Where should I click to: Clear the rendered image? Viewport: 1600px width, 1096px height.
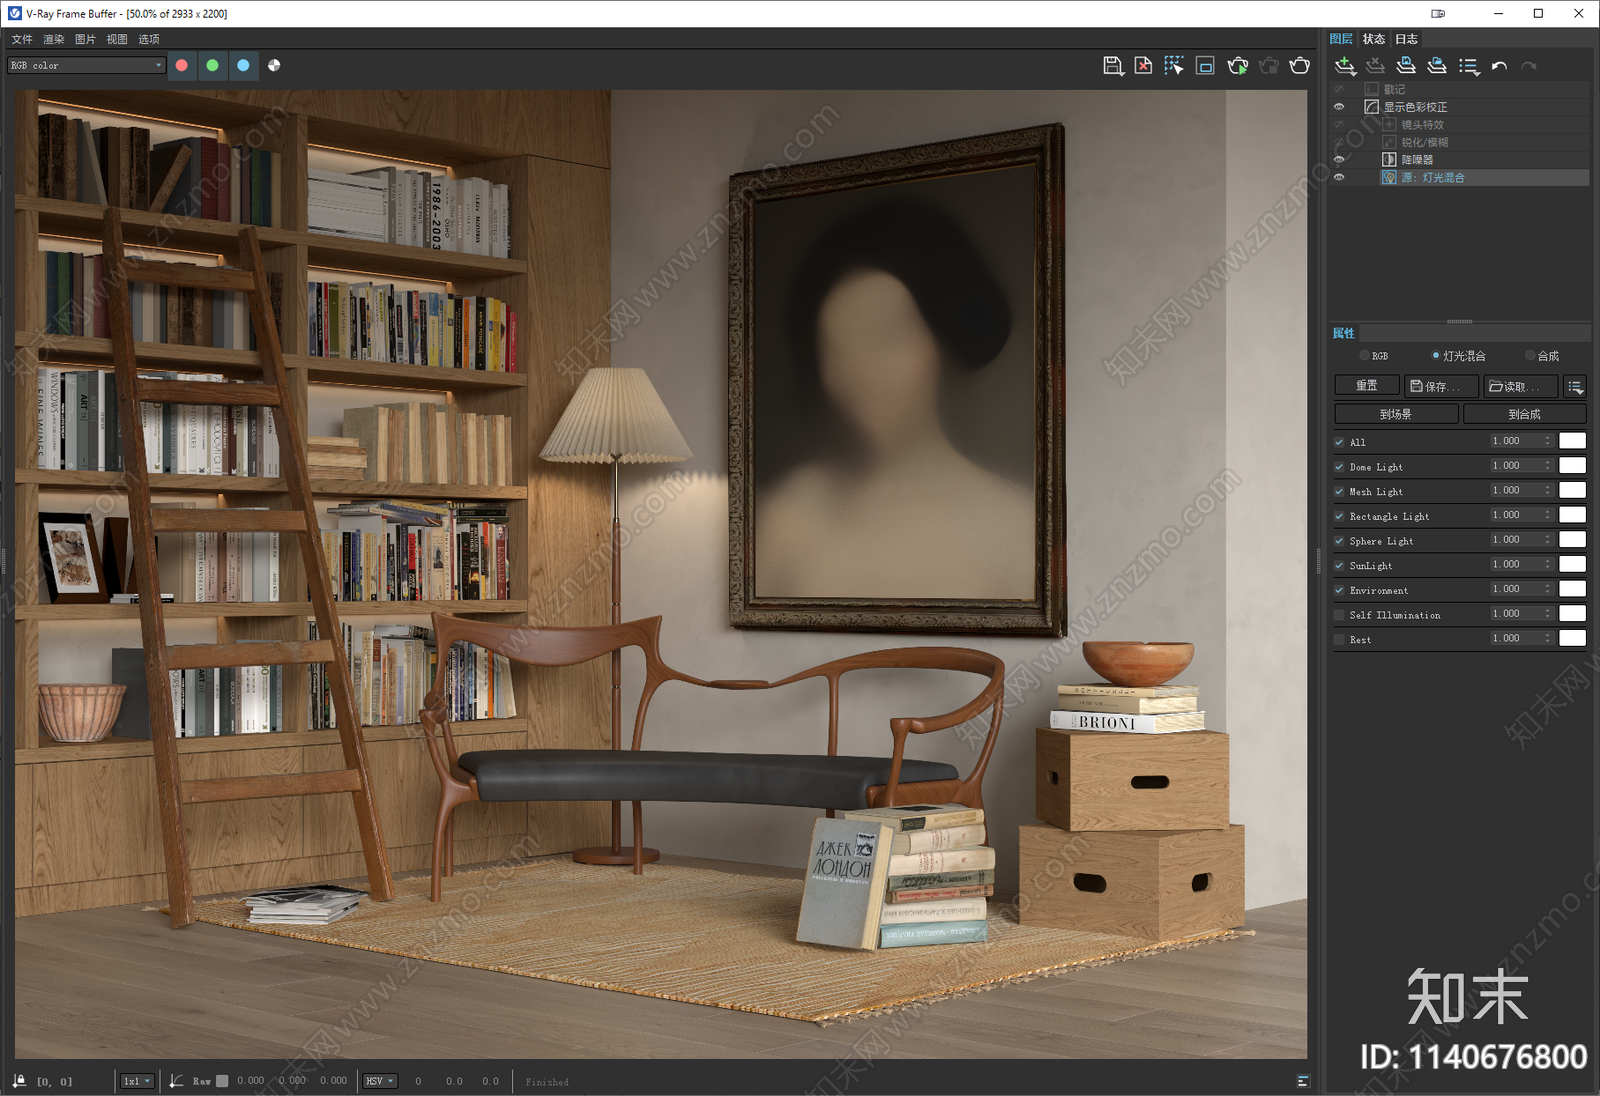pyautogui.click(x=1144, y=66)
